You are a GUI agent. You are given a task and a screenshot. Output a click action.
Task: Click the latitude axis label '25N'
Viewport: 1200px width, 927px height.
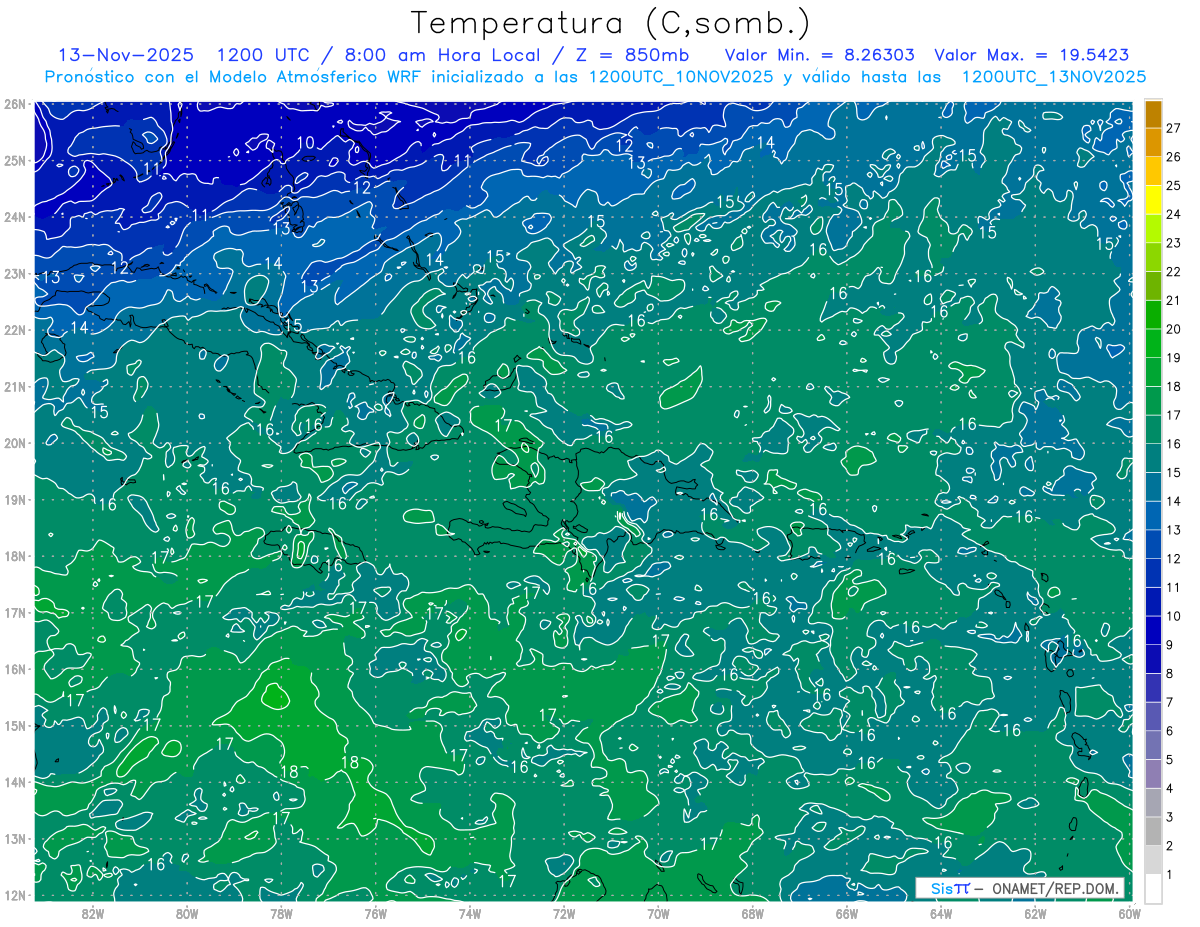14,160
